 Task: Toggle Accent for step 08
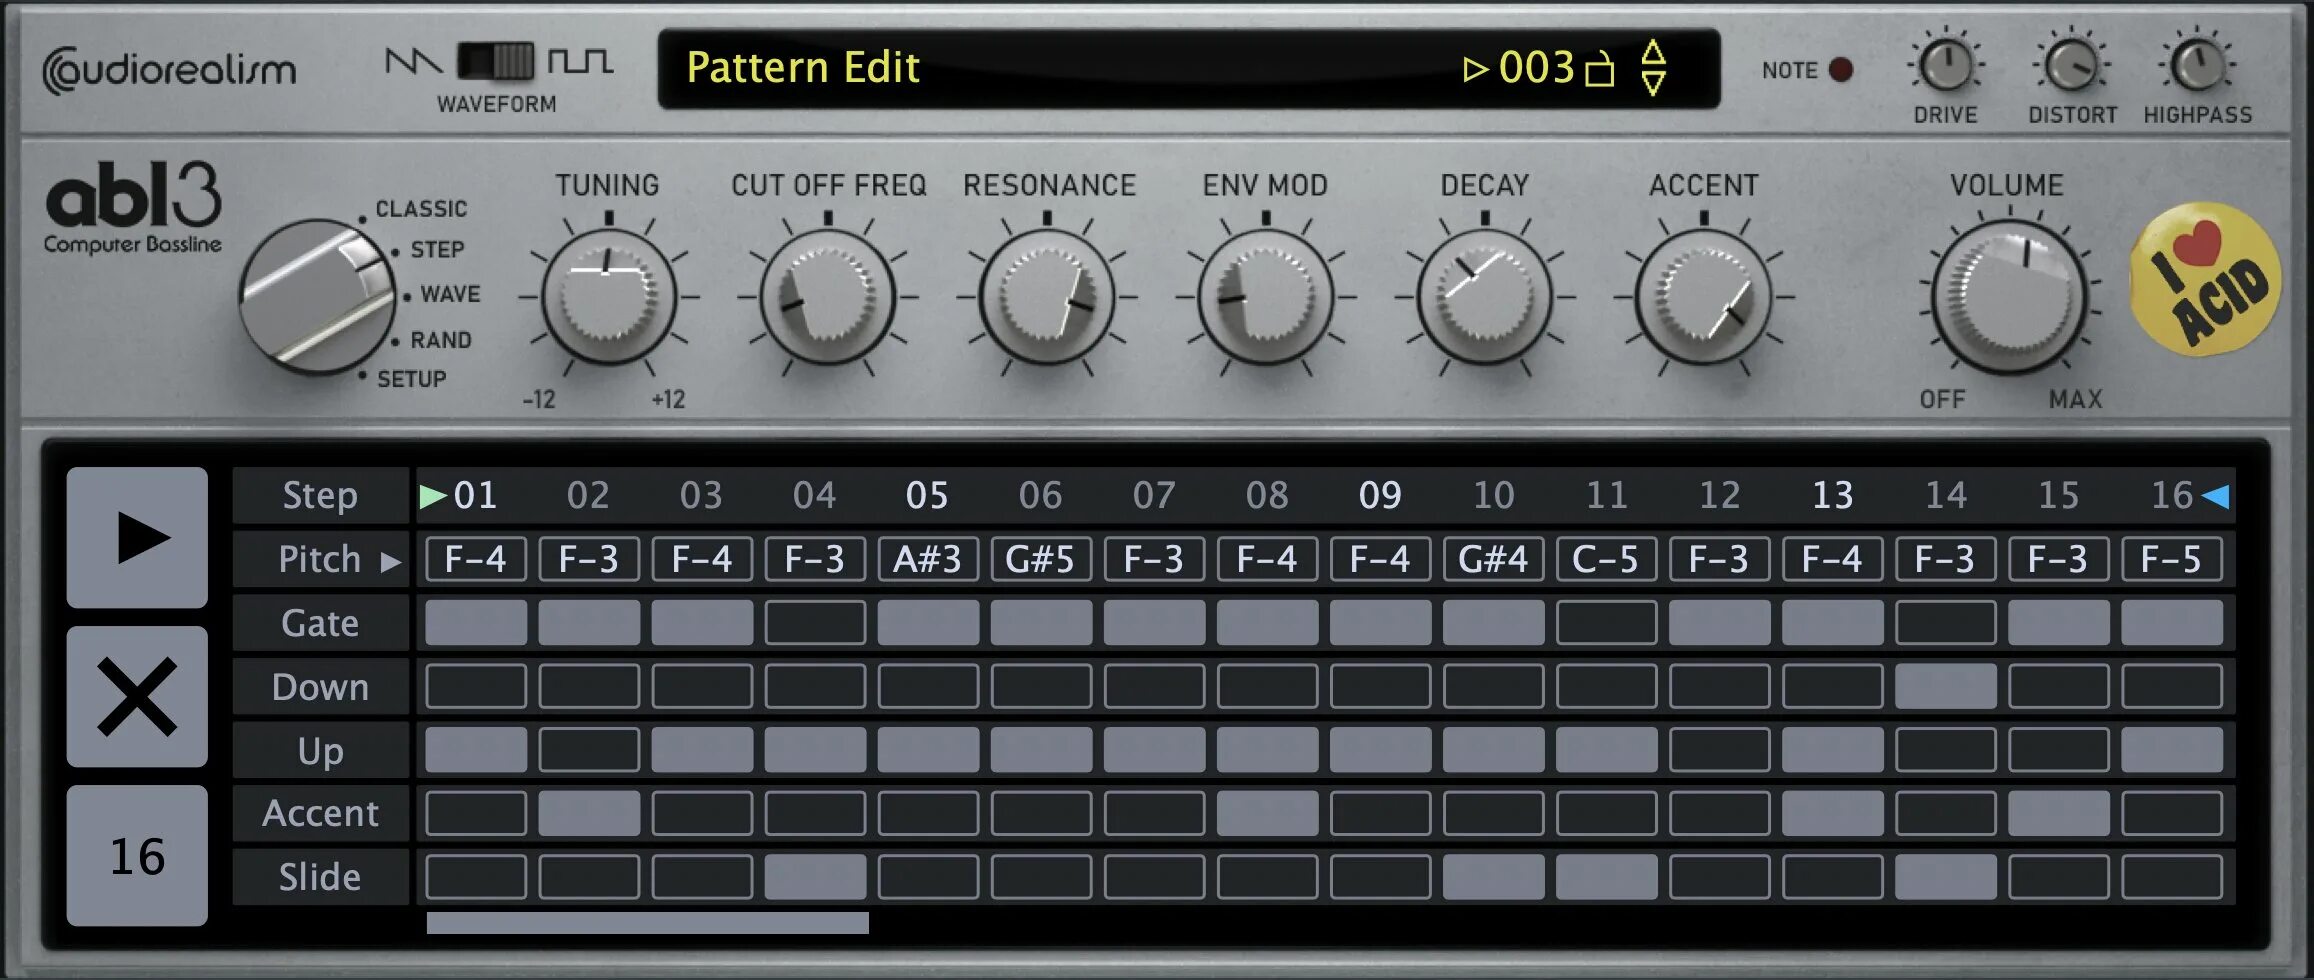tap(1268, 814)
